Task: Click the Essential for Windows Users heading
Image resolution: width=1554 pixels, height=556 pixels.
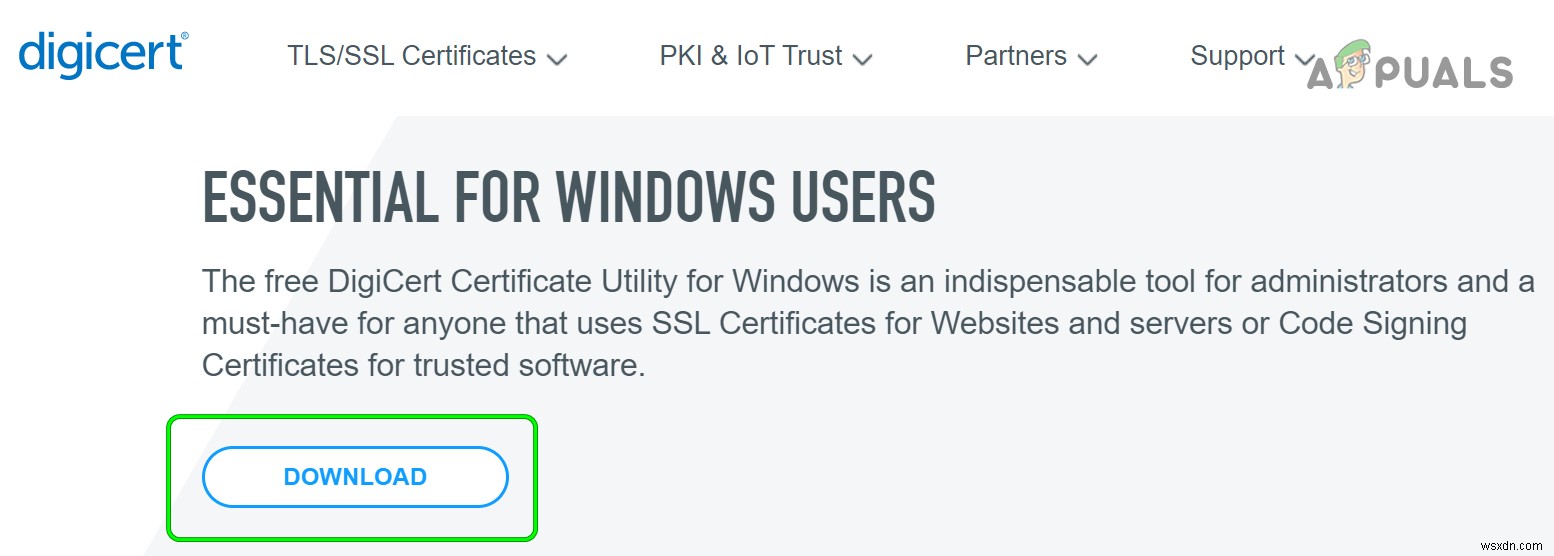Action: pyautogui.click(x=568, y=197)
